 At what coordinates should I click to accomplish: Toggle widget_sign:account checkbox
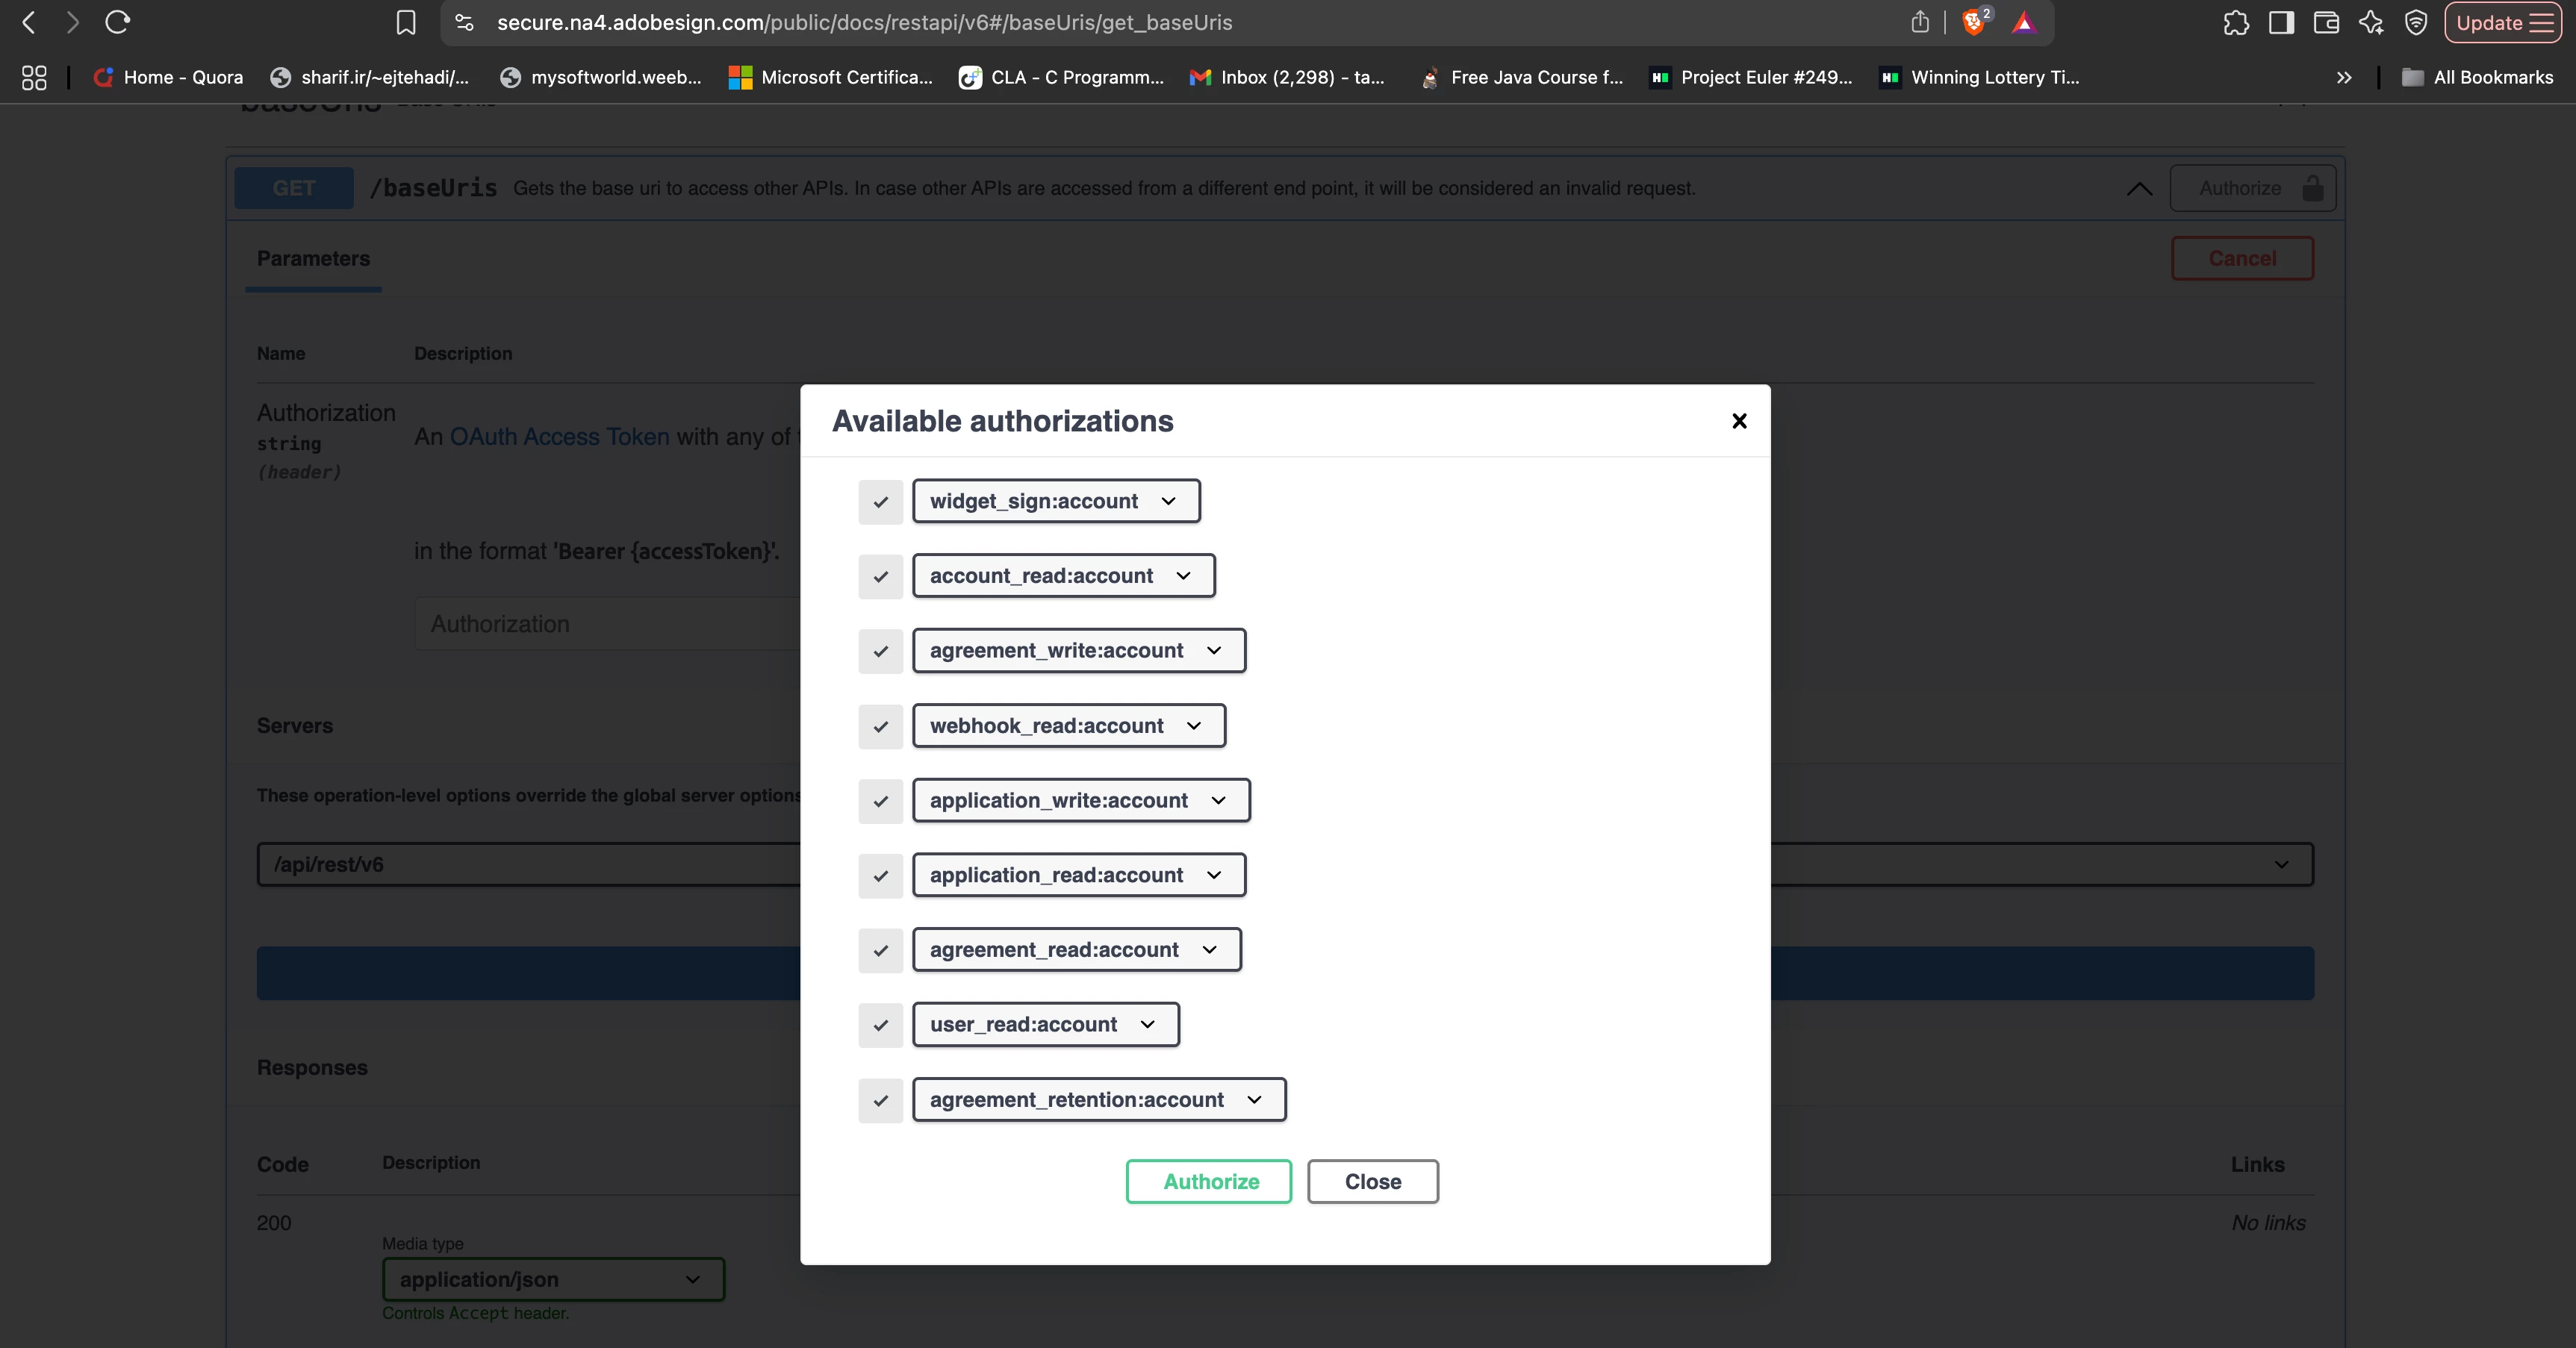(x=880, y=502)
